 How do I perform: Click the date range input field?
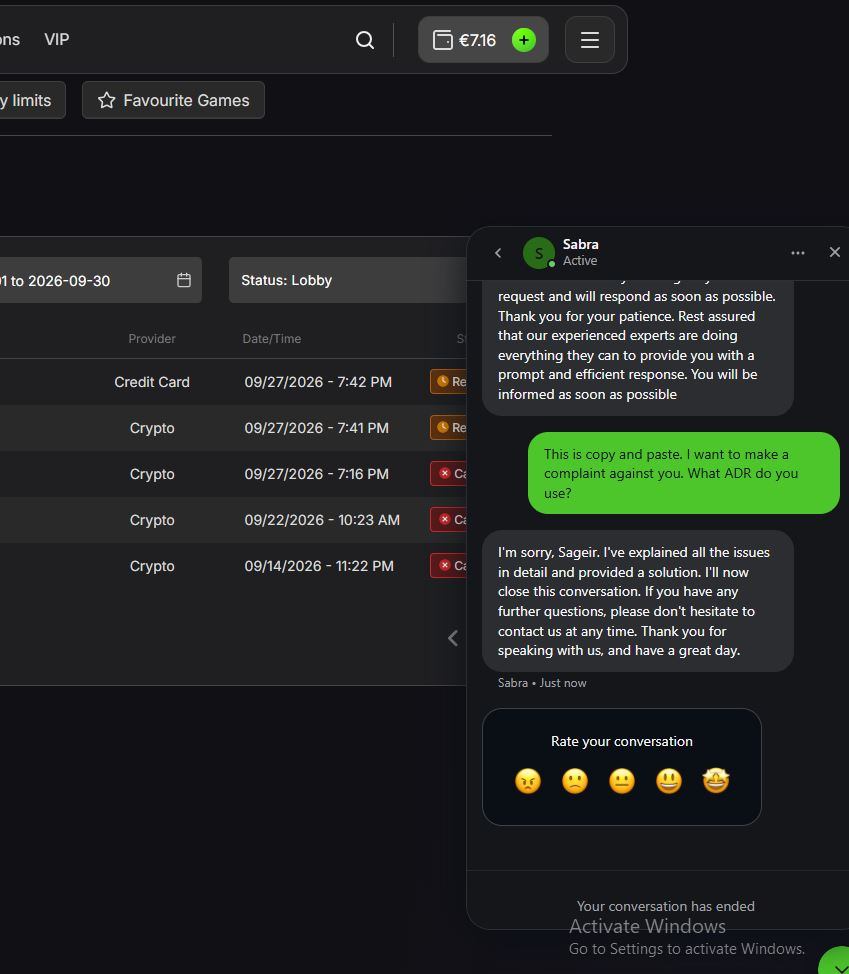pos(99,280)
